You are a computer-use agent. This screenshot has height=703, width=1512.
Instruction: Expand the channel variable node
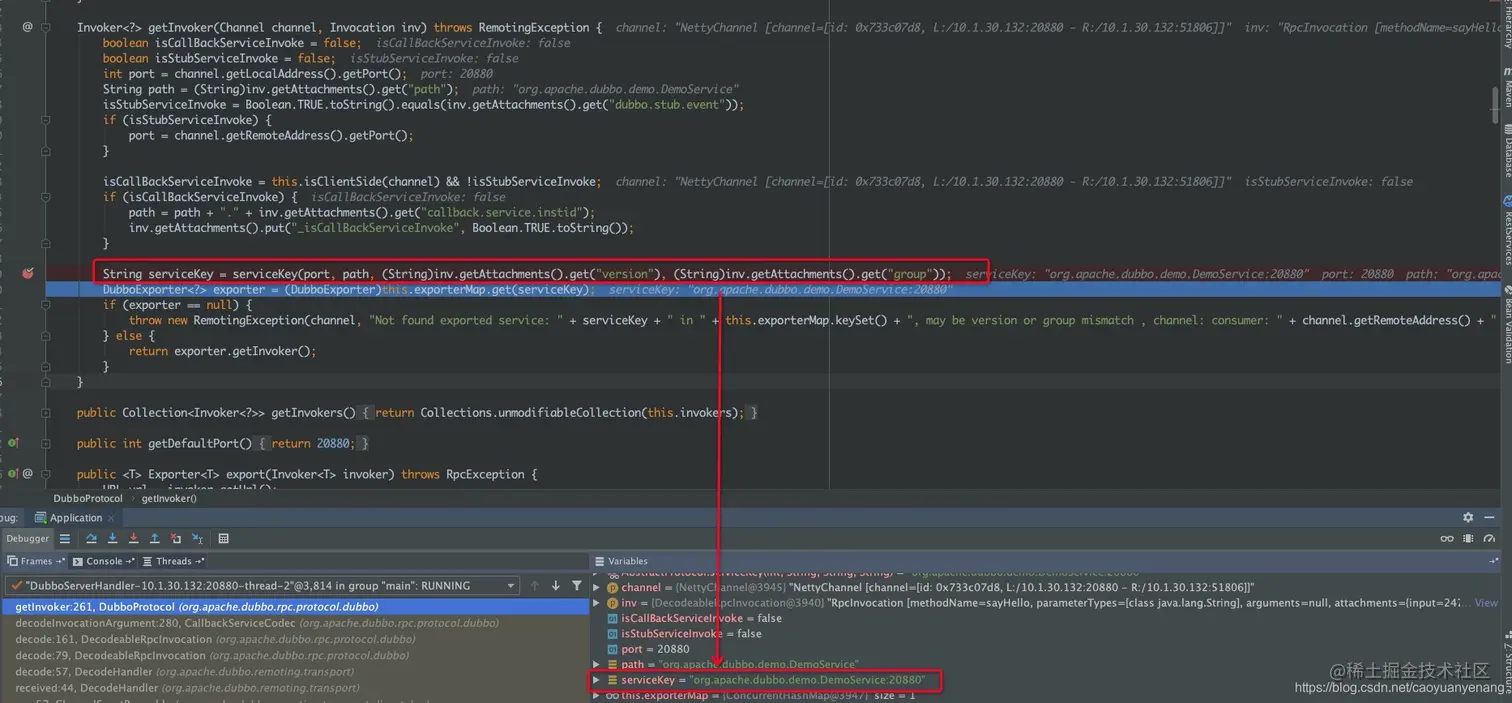click(x=597, y=588)
